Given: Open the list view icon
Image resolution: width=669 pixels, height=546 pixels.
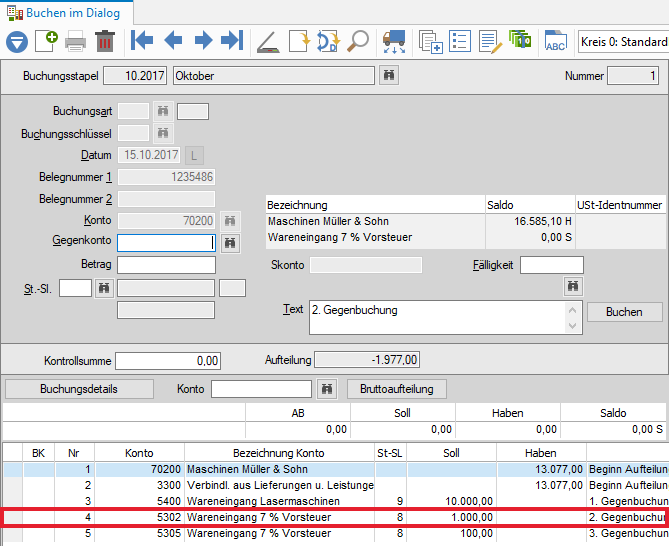Looking at the screenshot, I should 460,41.
